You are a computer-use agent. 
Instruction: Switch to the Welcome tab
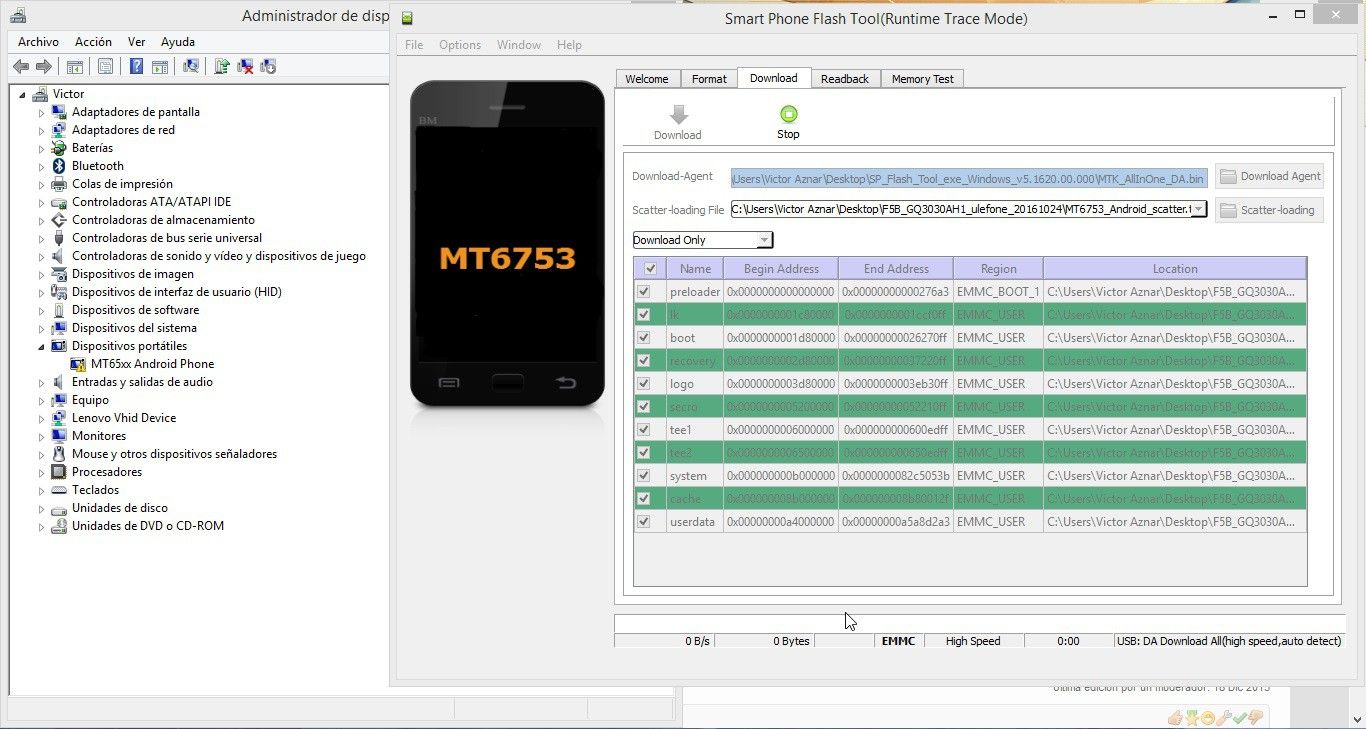coord(647,79)
